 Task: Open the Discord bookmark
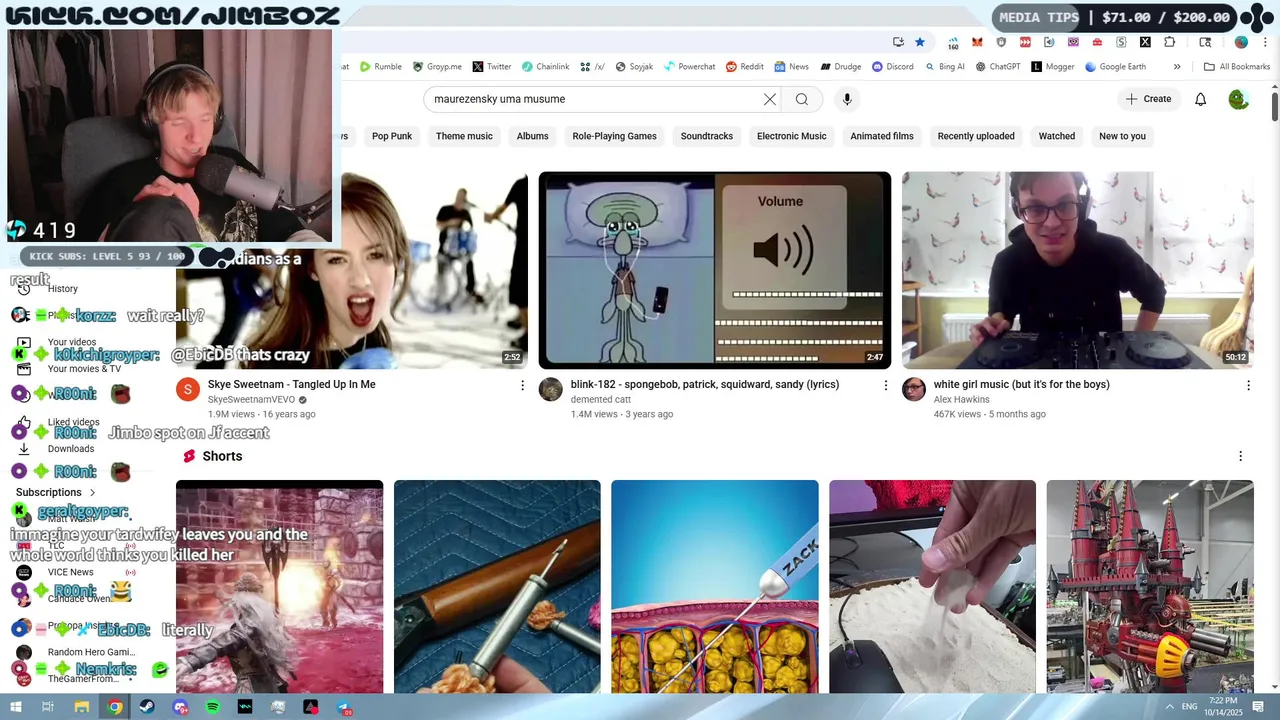point(893,67)
